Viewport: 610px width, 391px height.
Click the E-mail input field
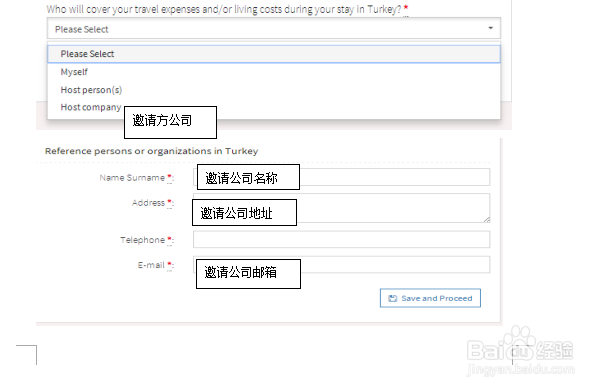[x=342, y=265]
